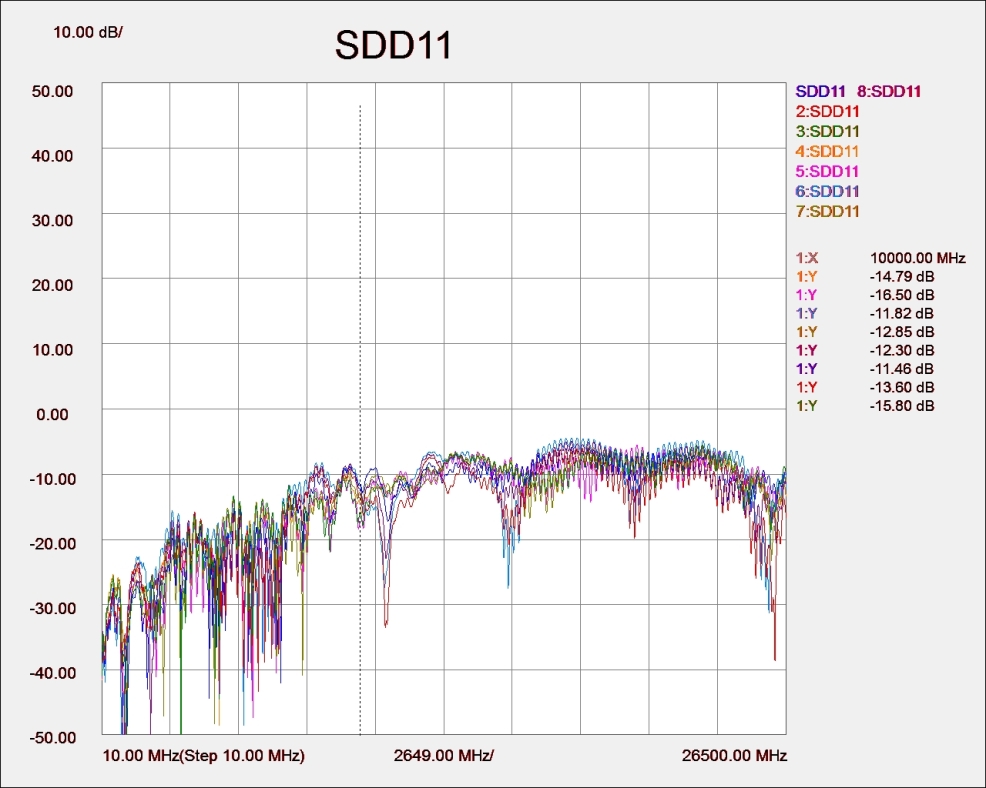Click the 10.00 y-axis label
Viewport: 986px width, 788px height.
point(52,350)
